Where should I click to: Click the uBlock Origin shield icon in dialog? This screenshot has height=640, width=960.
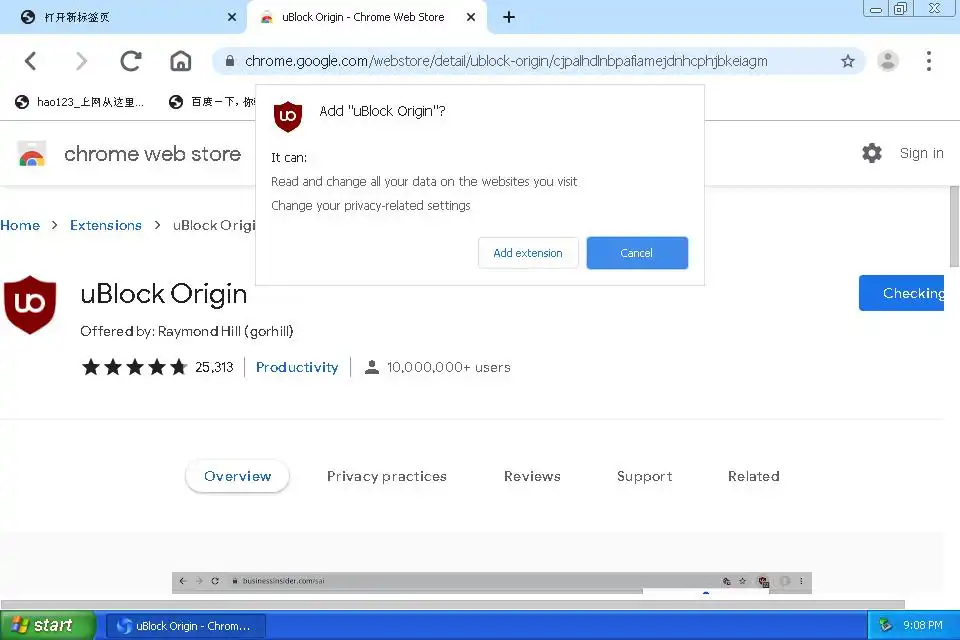(288, 116)
